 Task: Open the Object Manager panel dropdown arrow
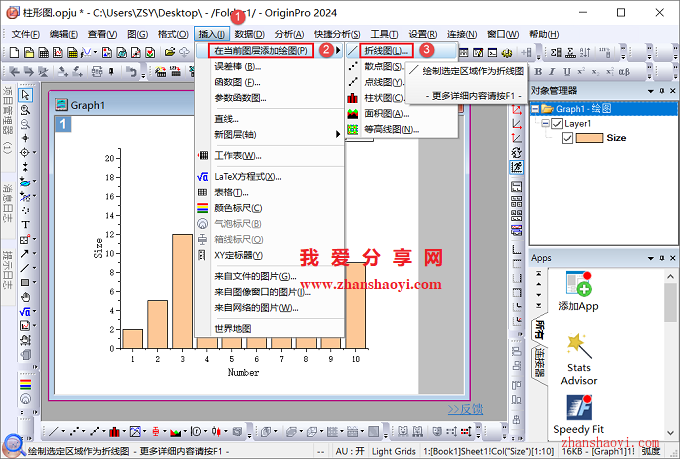651,91
